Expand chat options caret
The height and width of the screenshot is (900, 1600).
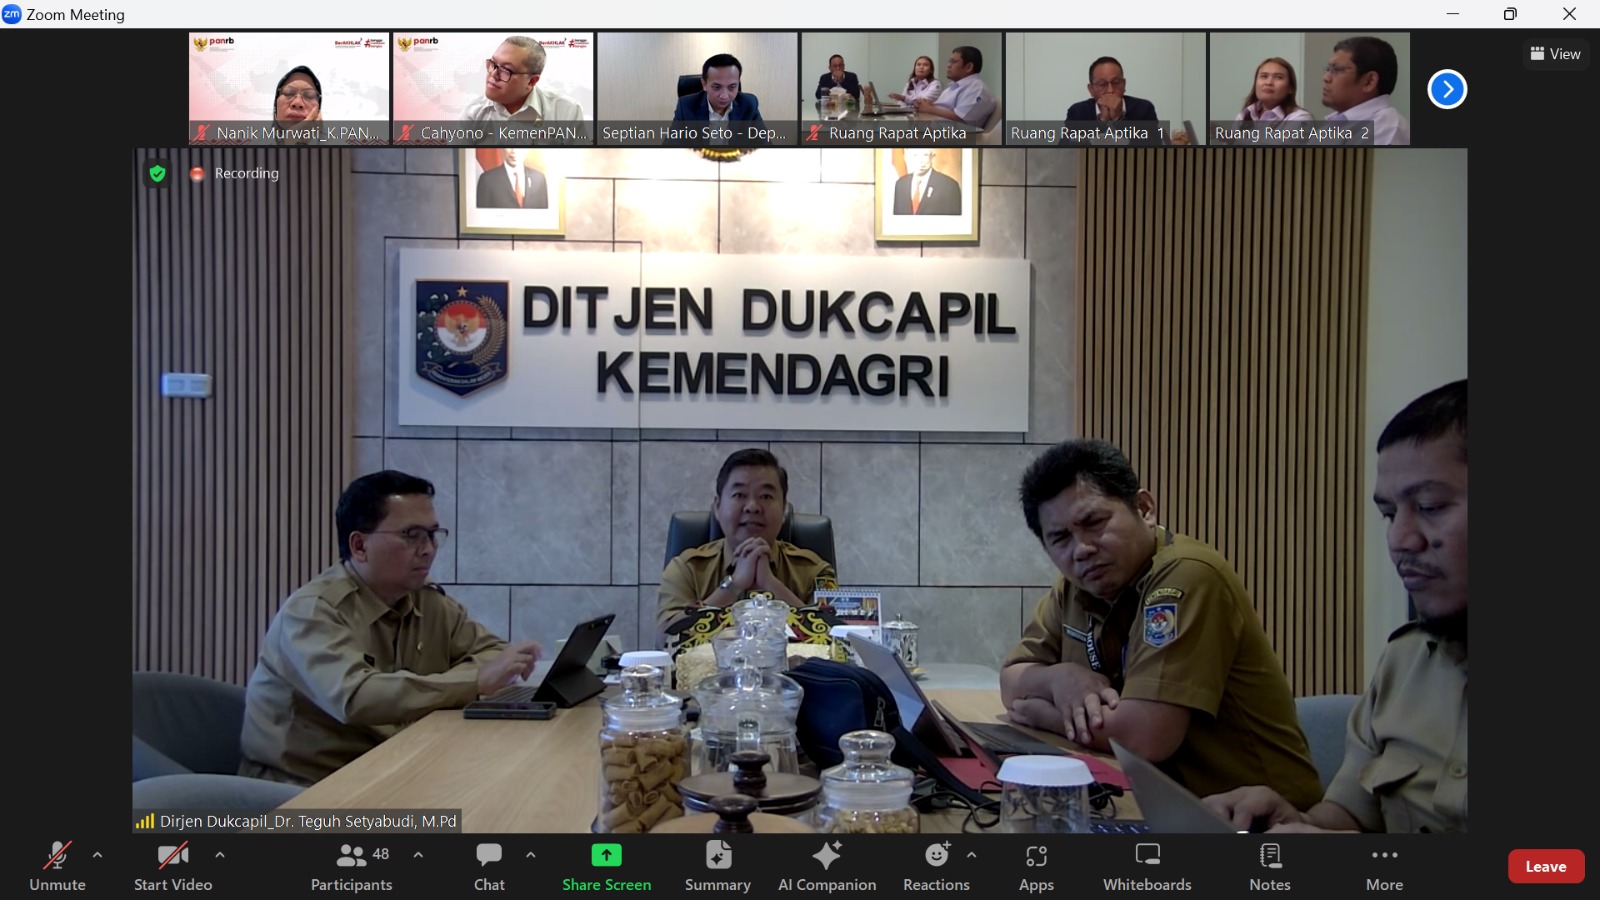[x=531, y=855]
